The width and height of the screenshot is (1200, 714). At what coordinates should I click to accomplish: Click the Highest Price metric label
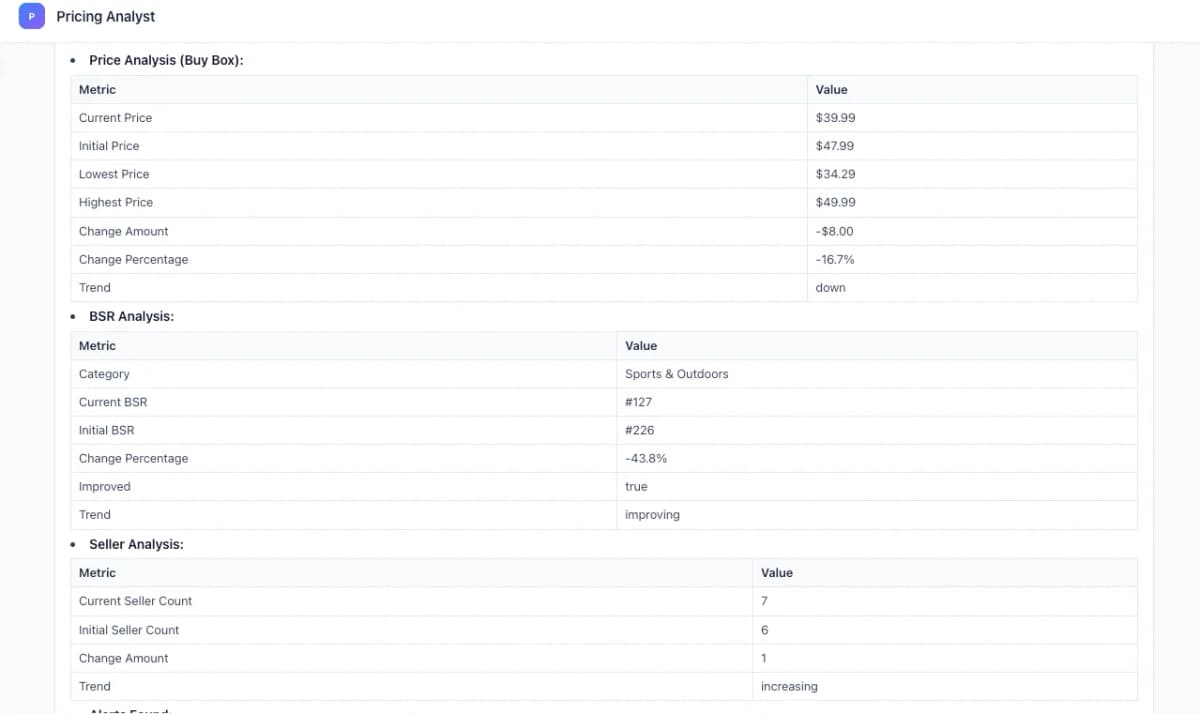(116, 202)
